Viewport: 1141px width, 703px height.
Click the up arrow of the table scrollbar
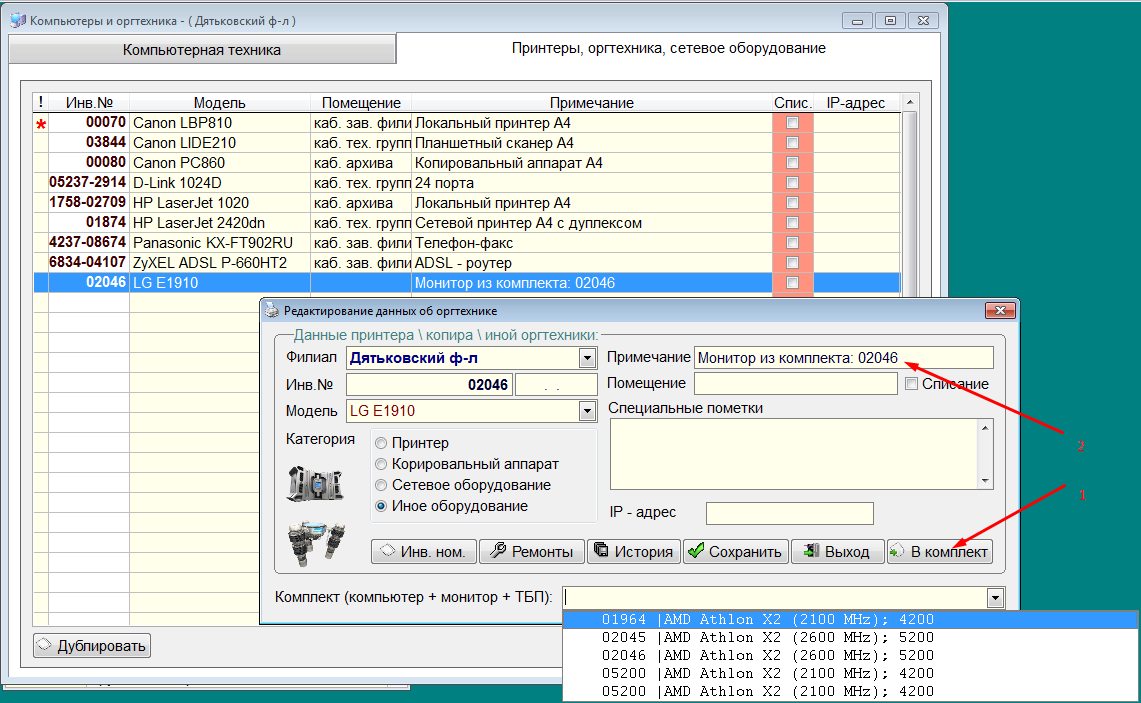[909, 102]
